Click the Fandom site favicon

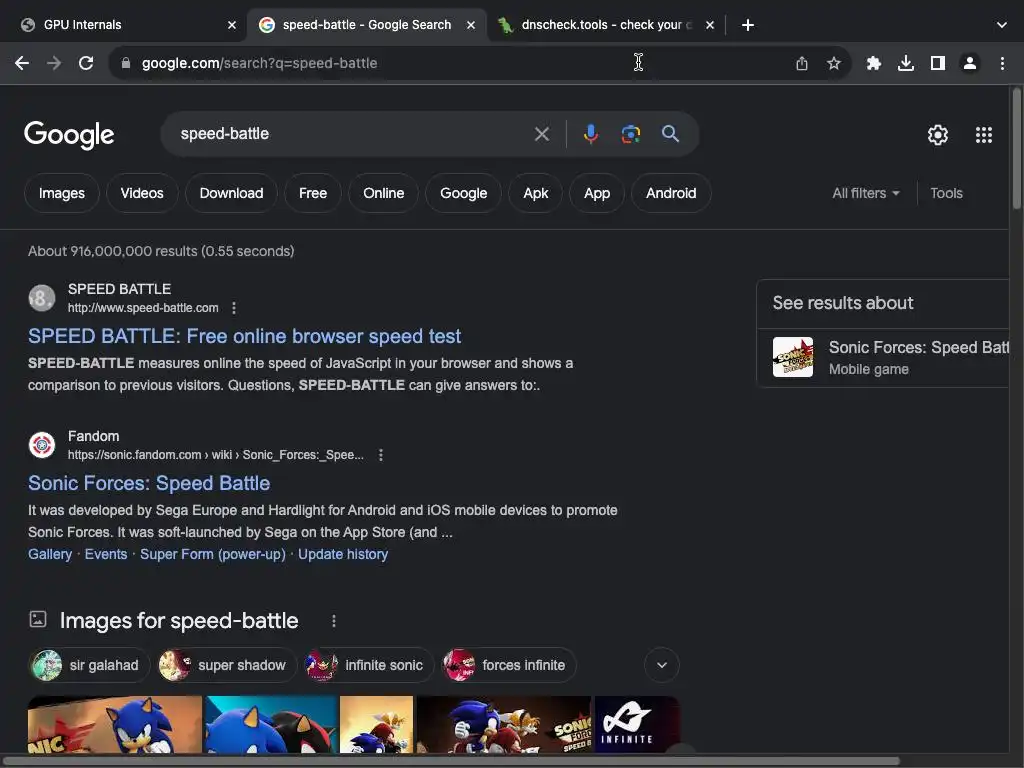coord(42,445)
